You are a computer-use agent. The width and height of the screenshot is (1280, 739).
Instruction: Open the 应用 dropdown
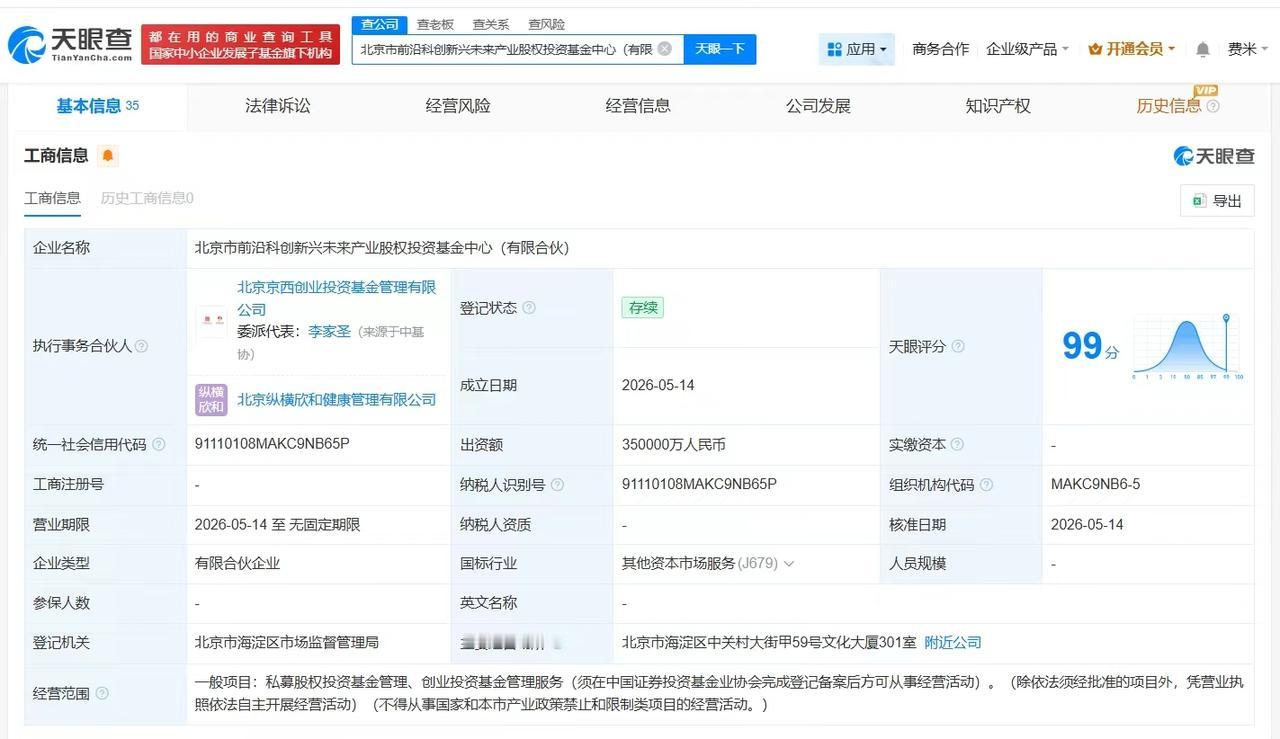tap(857, 49)
